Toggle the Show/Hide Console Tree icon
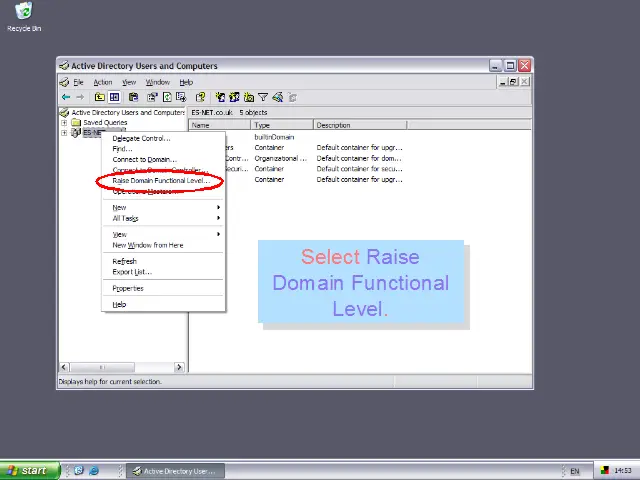 pyautogui.click(x=115, y=97)
